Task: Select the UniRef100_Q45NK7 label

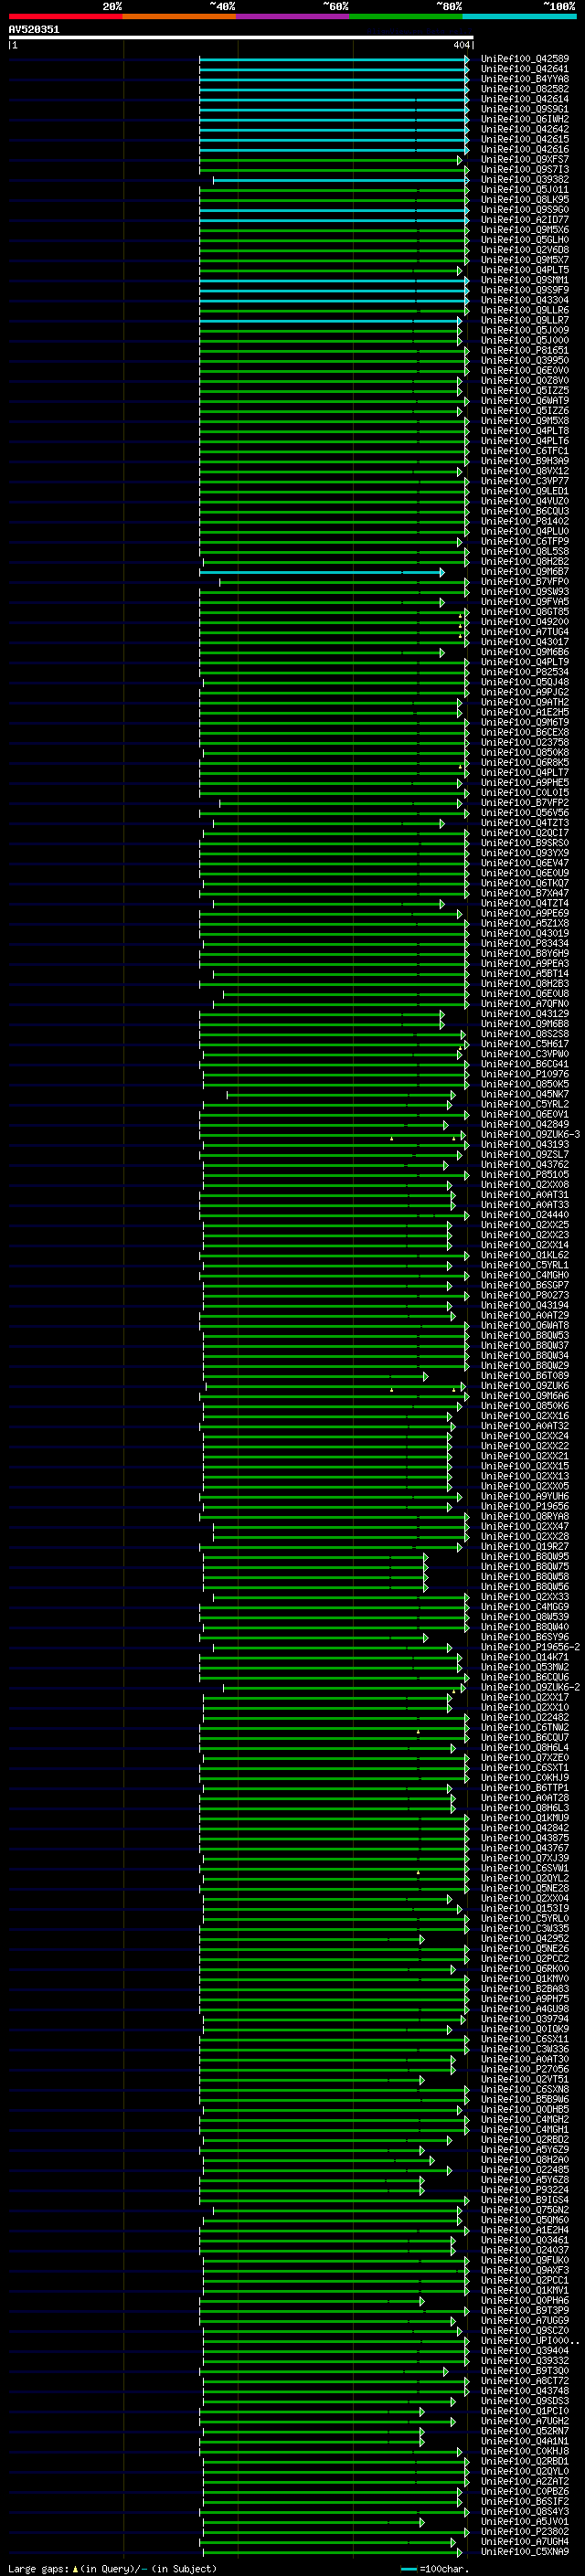Action: click(x=525, y=1094)
